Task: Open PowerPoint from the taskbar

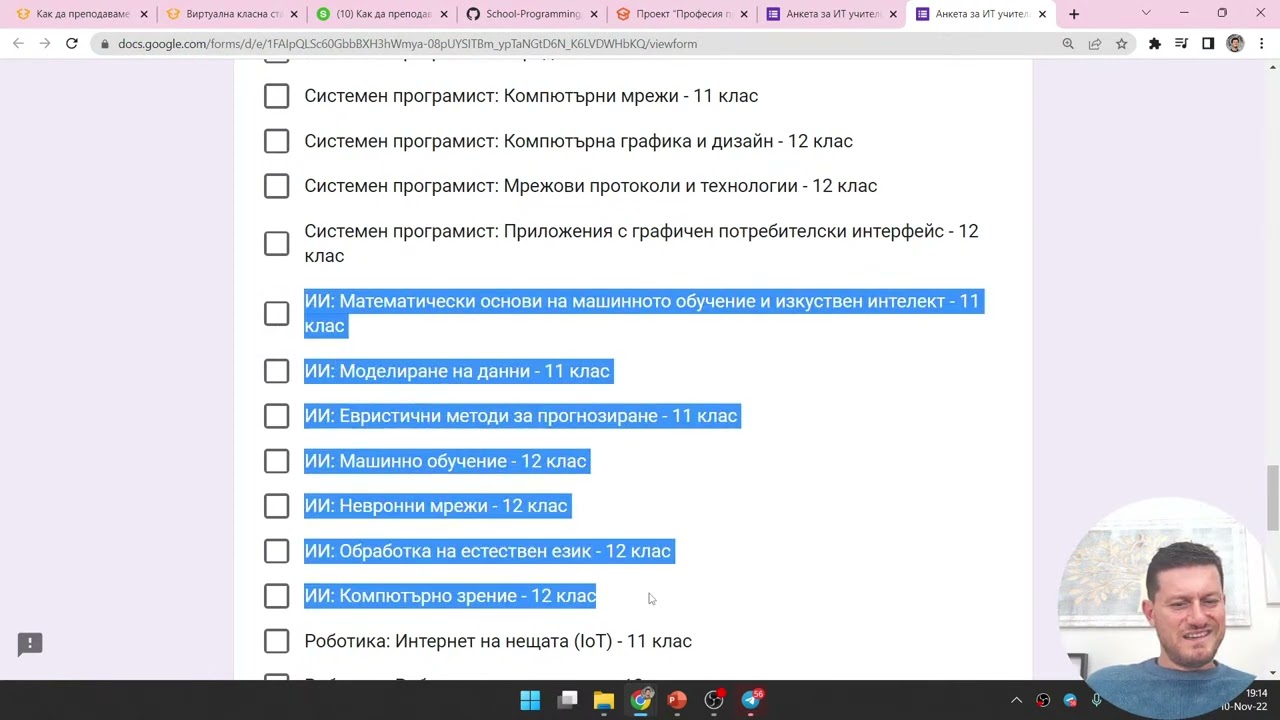Action: click(677, 700)
